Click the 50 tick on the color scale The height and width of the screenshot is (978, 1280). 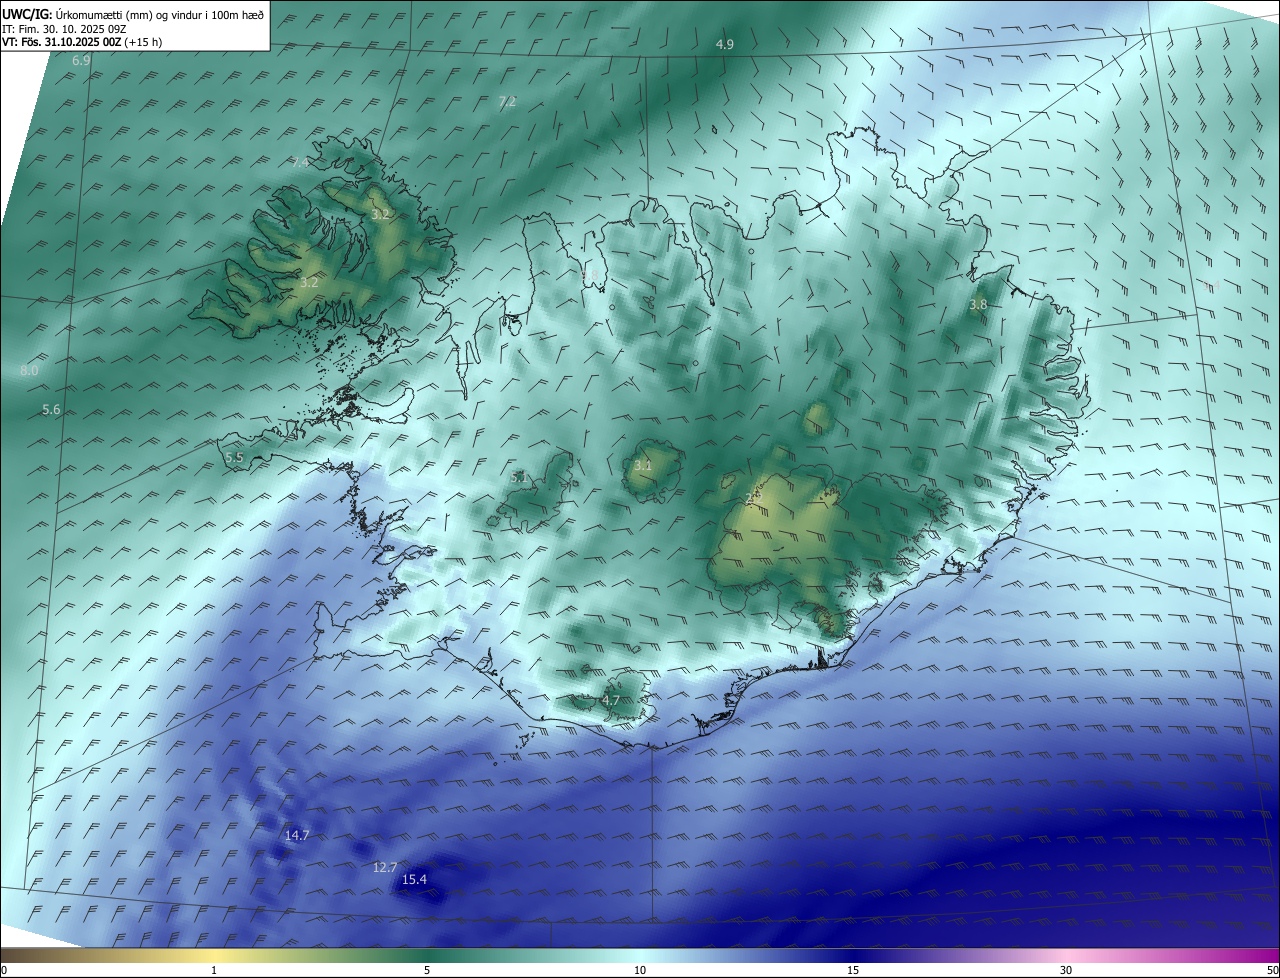pyautogui.click(x=1272, y=971)
